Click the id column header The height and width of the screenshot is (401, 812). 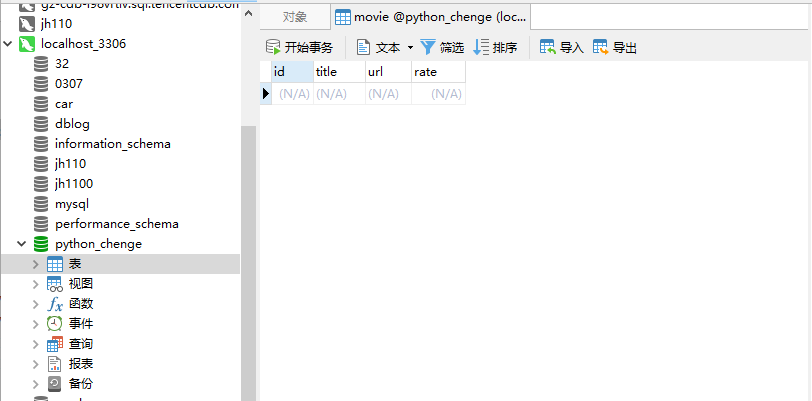(x=292, y=72)
